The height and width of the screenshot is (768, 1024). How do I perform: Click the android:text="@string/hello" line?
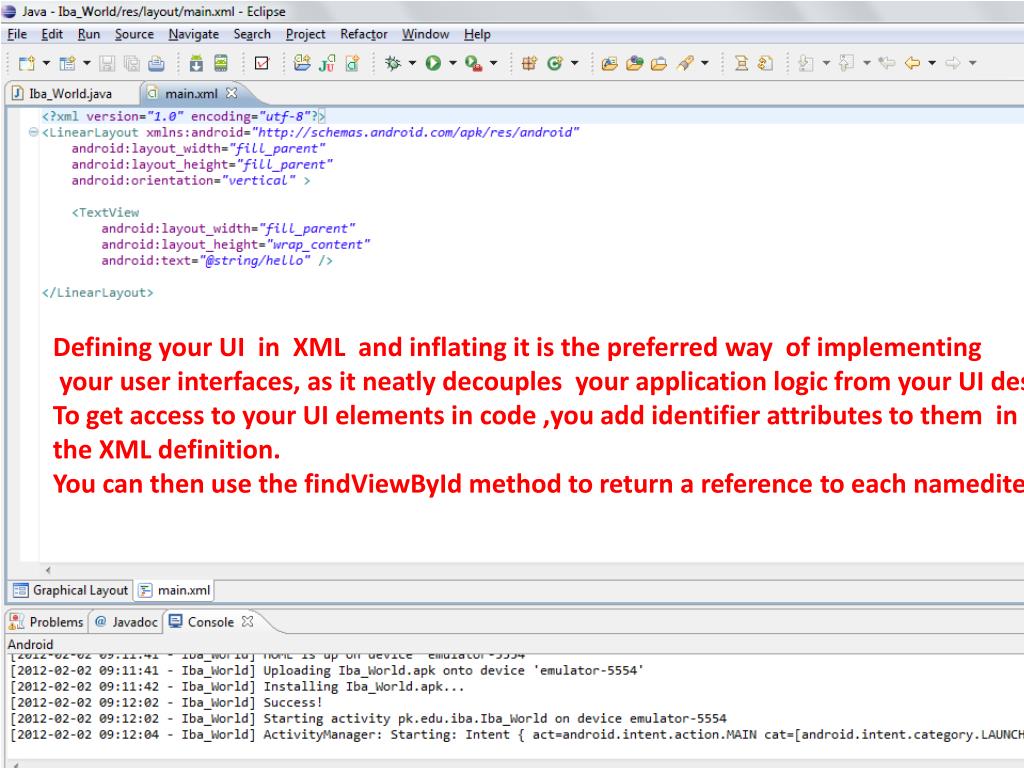point(217,261)
